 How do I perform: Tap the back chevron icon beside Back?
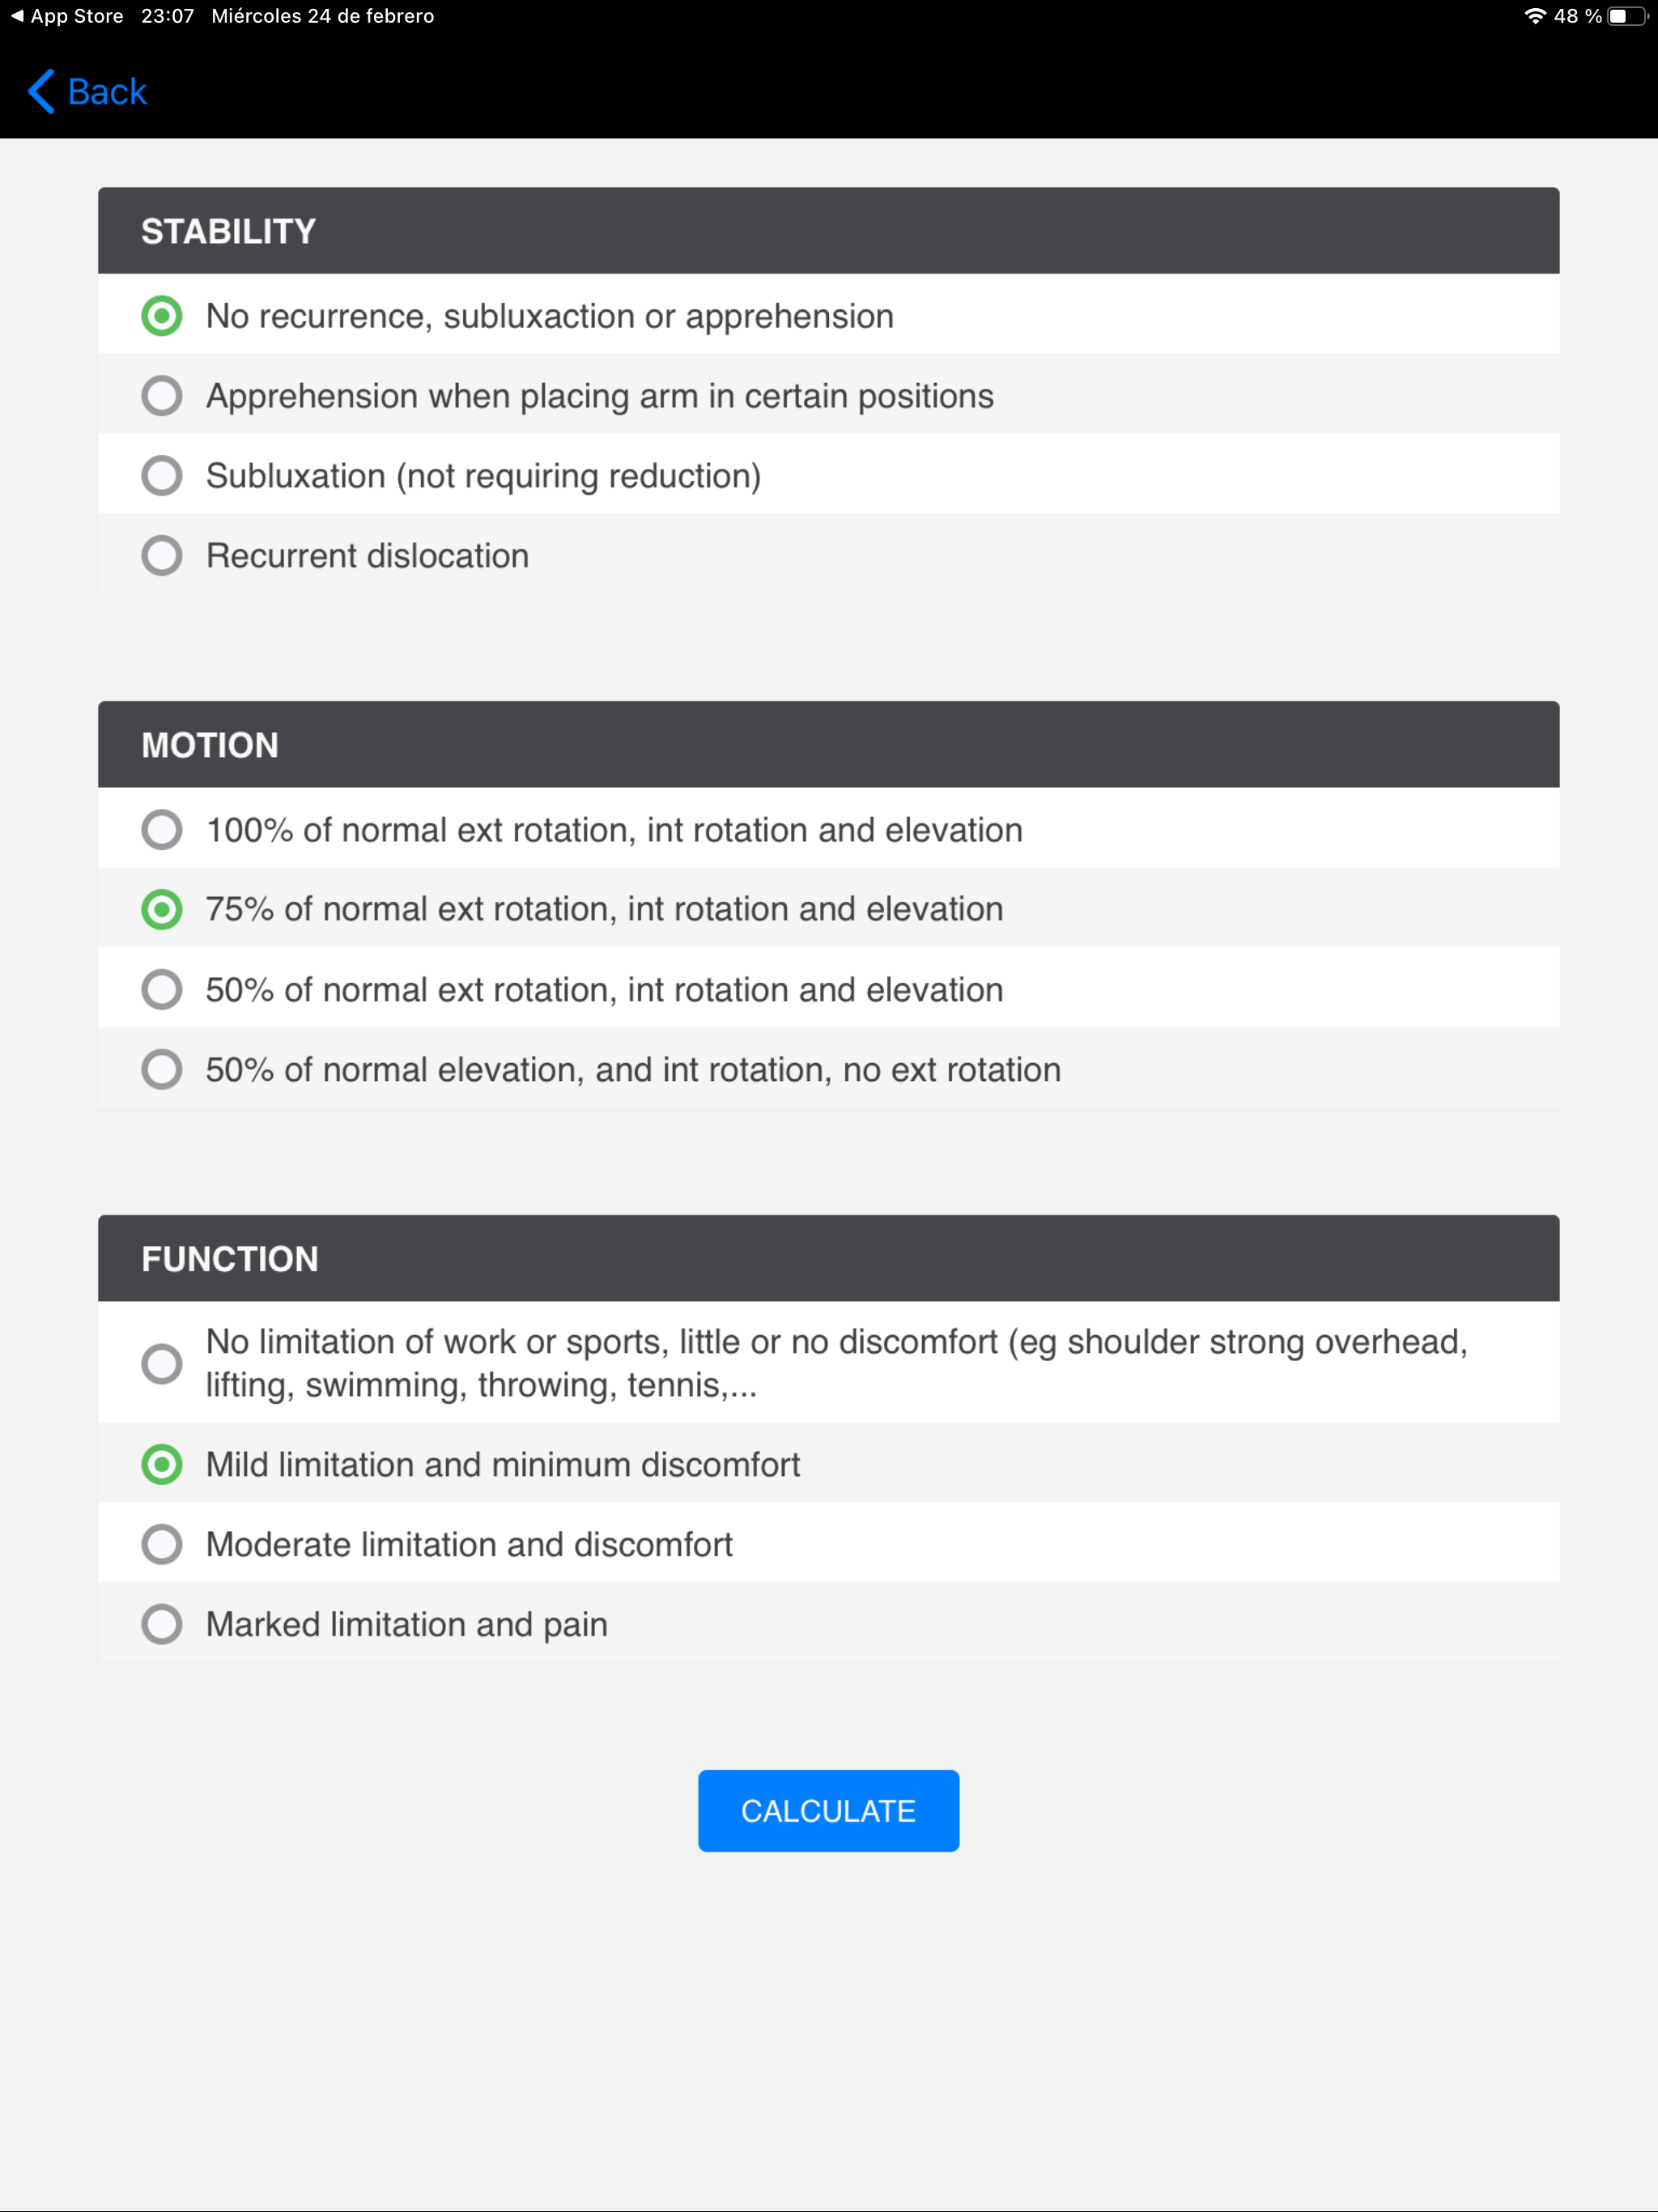pos(40,91)
